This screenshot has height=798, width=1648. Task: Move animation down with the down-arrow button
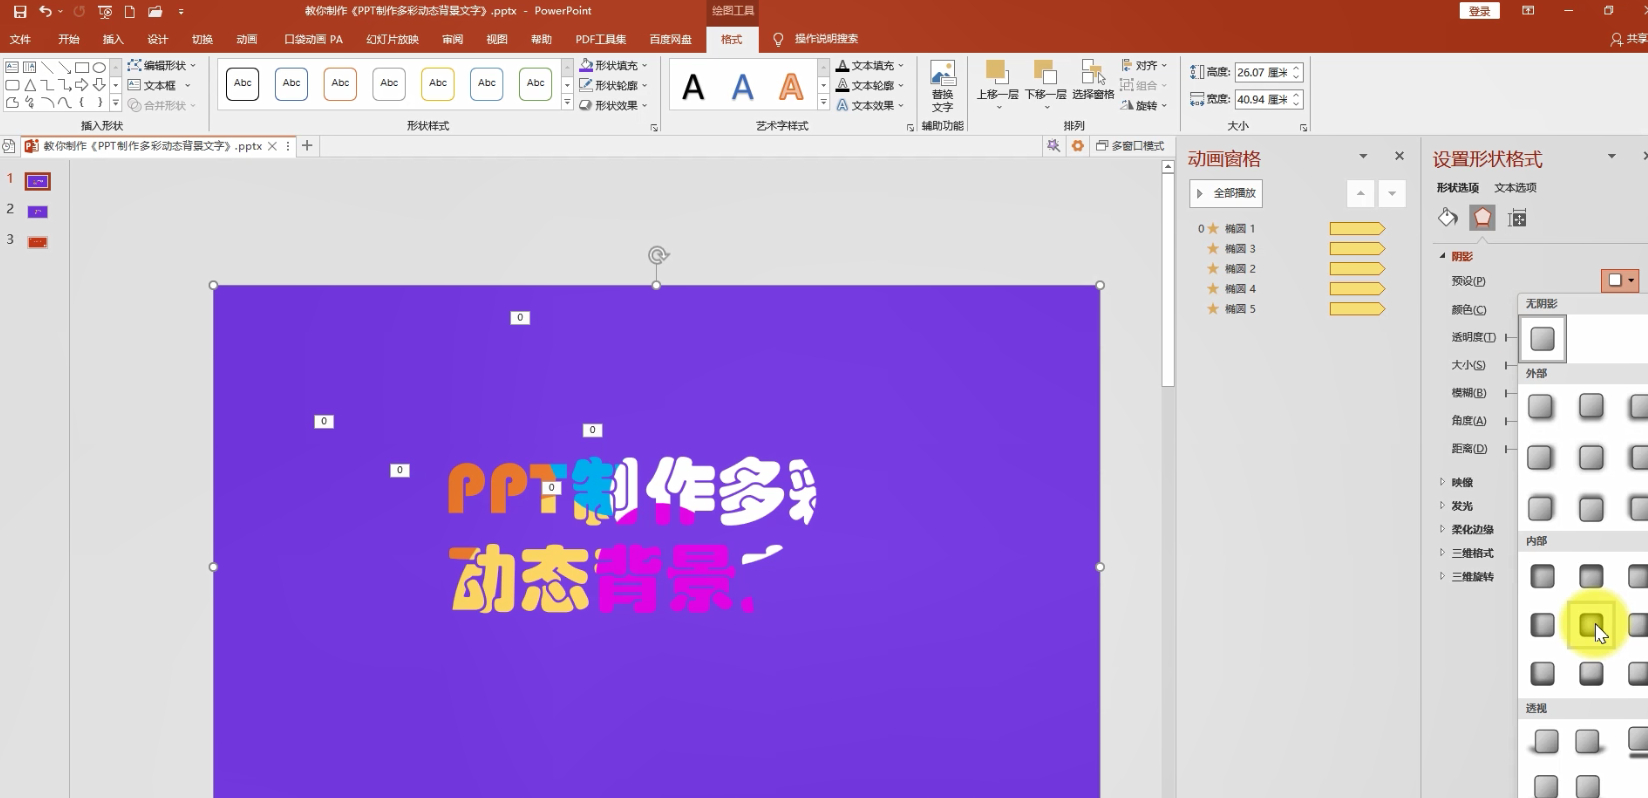pos(1392,193)
